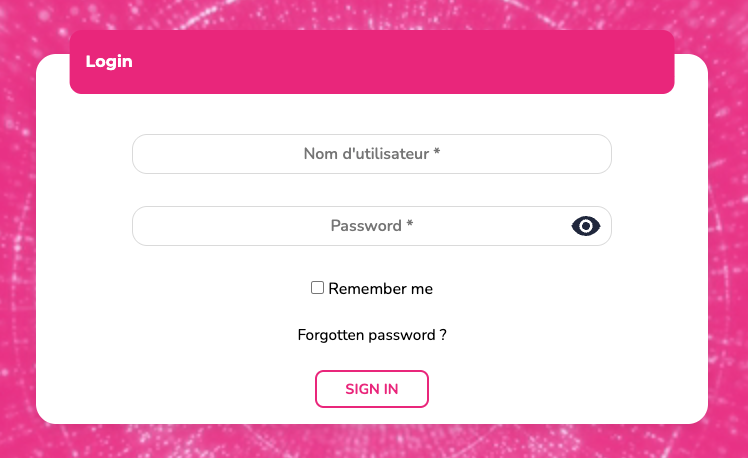This screenshot has height=458, width=748.
Task: Click the pink Login banner
Action: (372, 62)
